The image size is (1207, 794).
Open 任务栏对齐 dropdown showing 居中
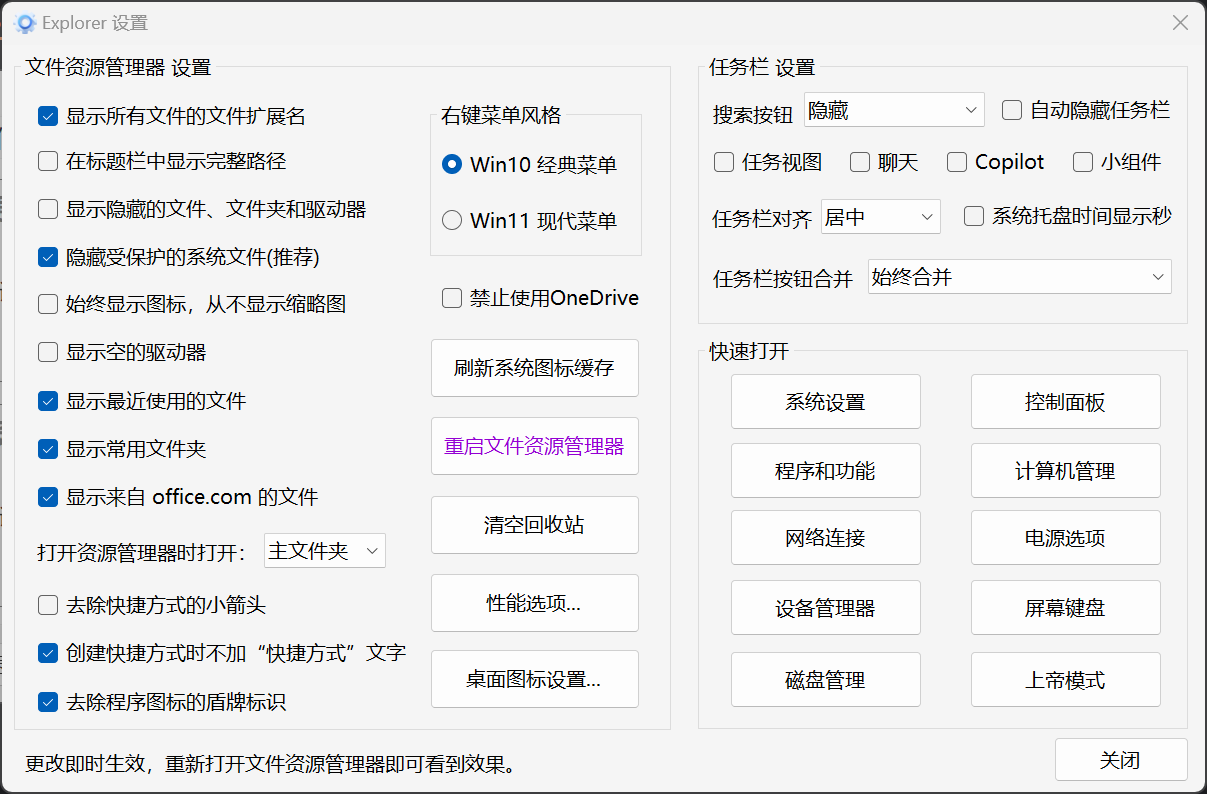click(x=880, y=216)
